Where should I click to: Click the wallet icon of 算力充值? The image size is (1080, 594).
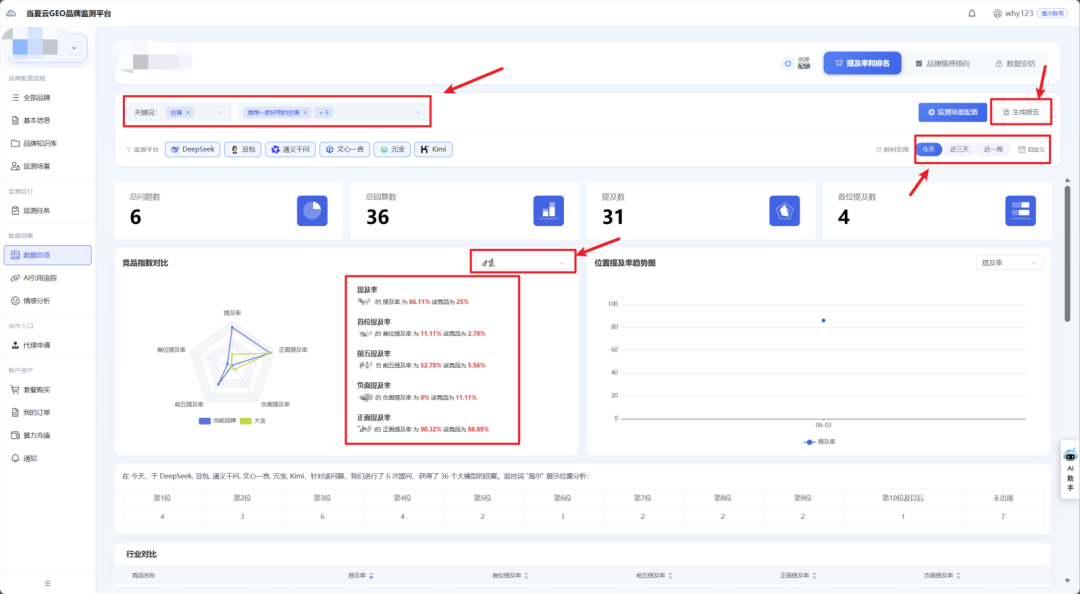15,436
